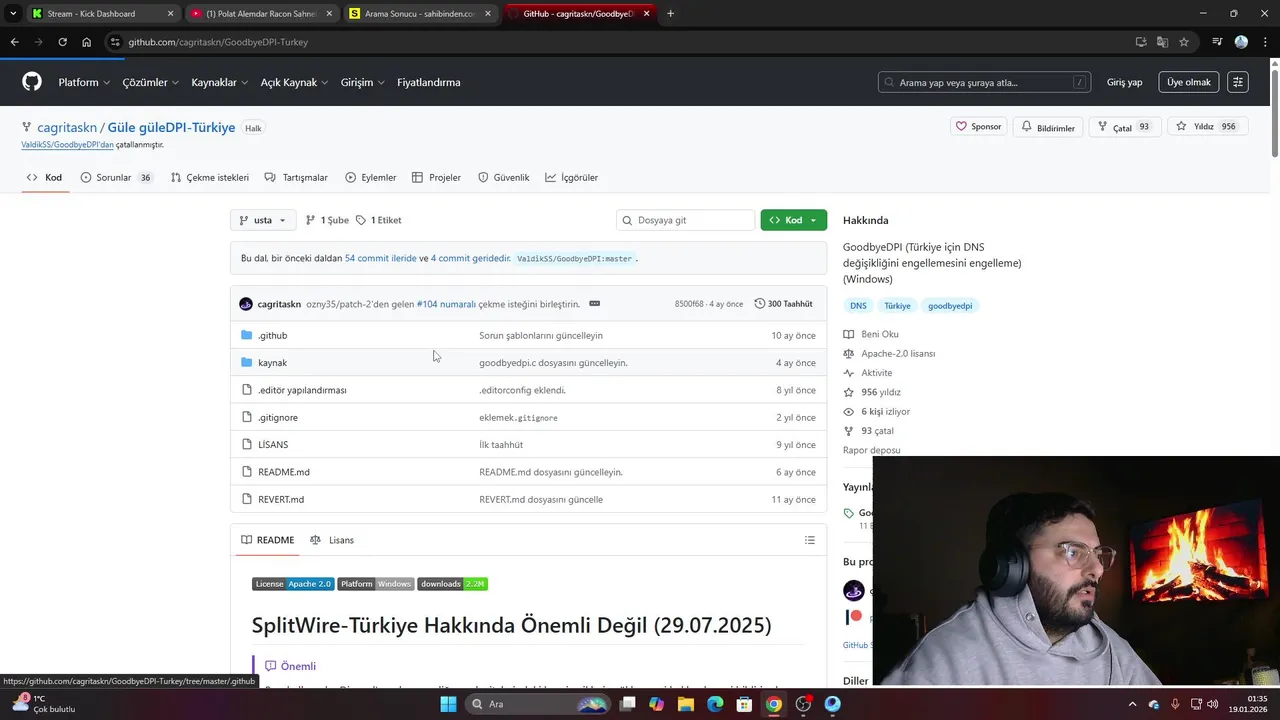The image size is (1280, 720).
Task: Click the License Apache 2.0 badge
Action: click(x=293, y=584)
